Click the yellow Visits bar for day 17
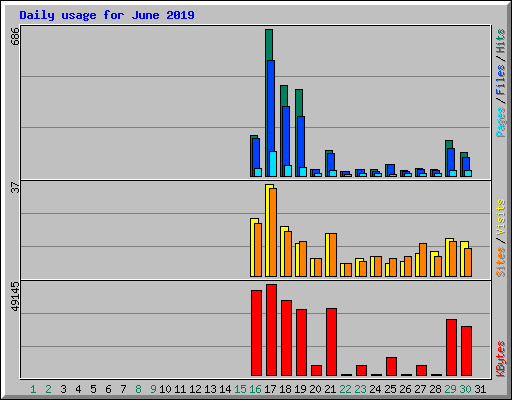512x400 pixels. 267,230
